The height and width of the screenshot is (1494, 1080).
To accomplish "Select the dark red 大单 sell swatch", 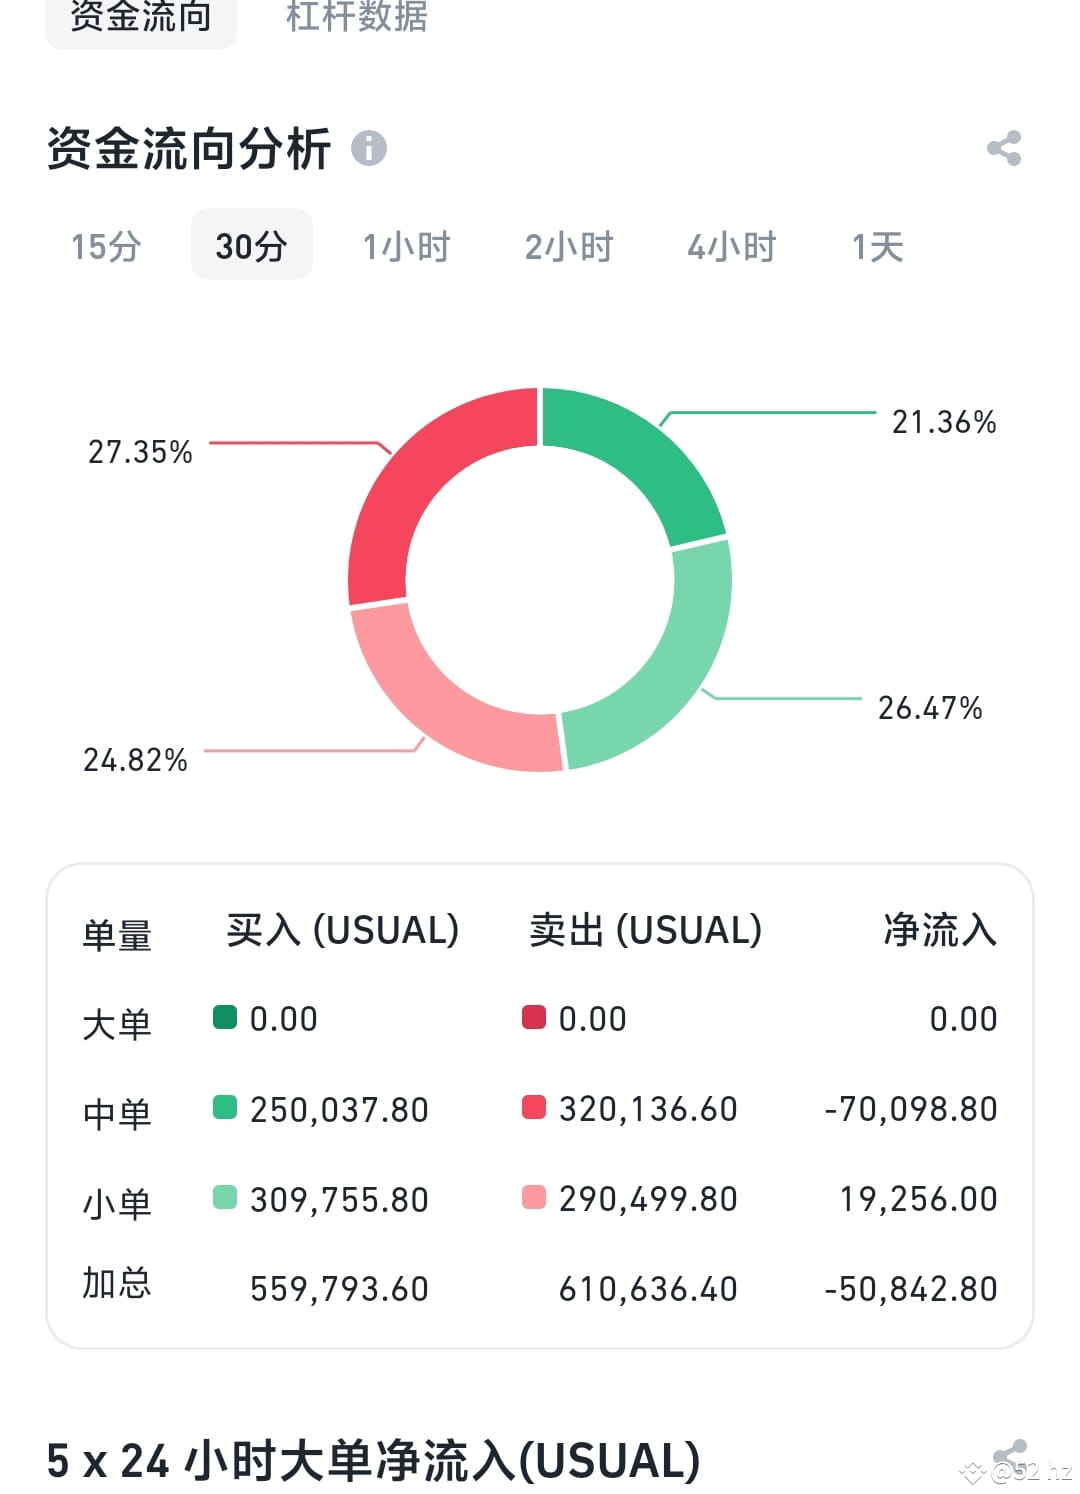I will point(536,1018).
